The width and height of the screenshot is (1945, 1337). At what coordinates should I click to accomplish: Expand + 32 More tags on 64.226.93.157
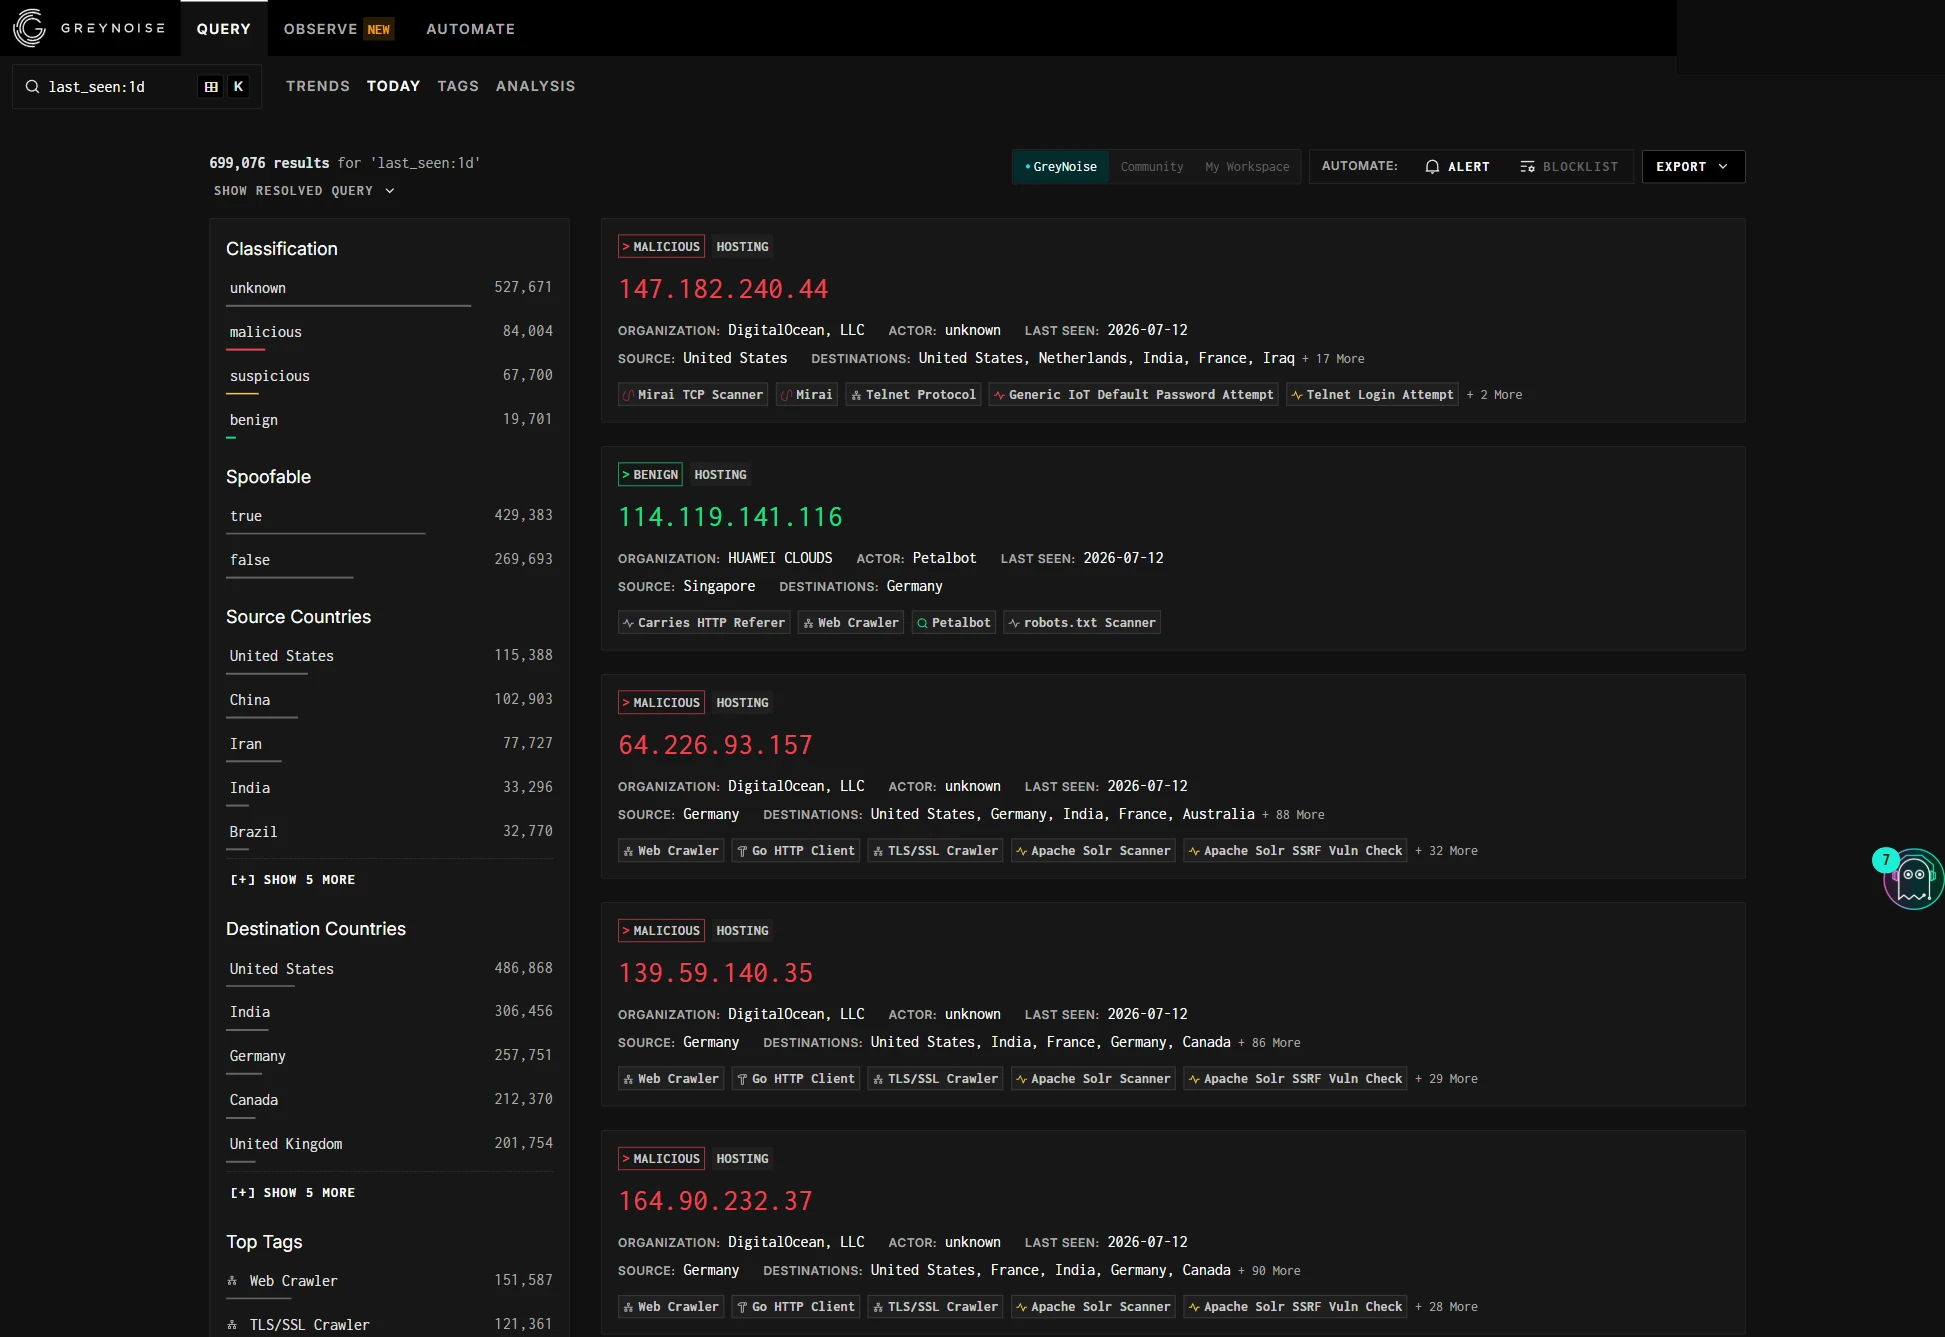pos(1446,851)
